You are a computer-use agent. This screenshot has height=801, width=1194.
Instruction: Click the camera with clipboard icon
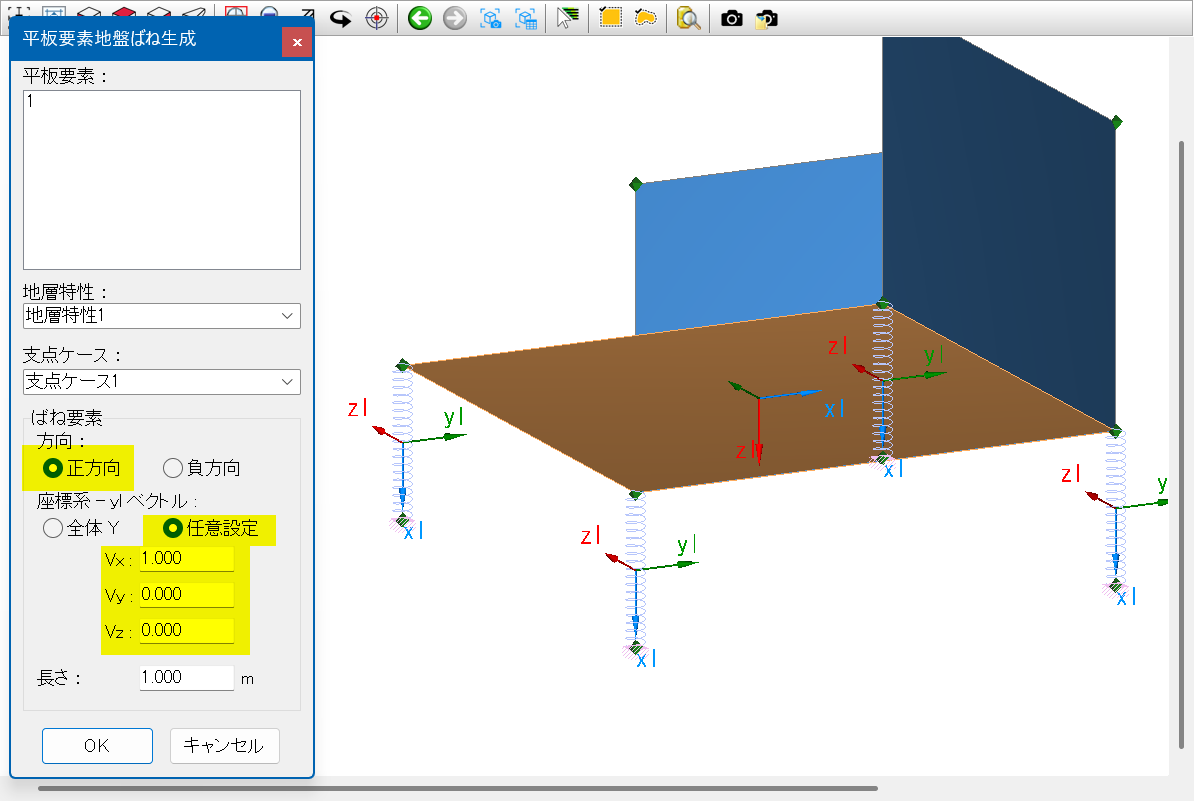coord(766,18)
